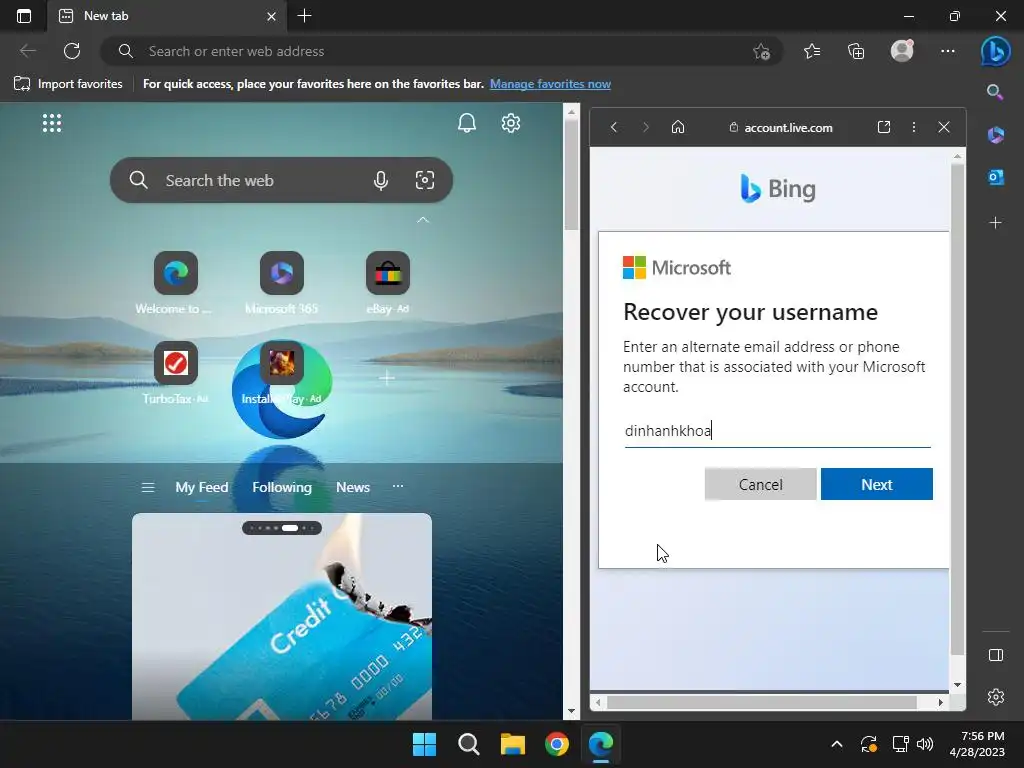Image resolution: width=1024 pixels, height=768 pixels.
Task: Click Import favorites
Action: click(68, 84)
